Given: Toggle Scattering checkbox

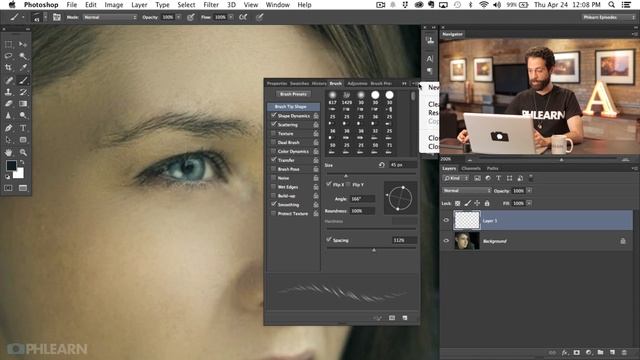Looking at the screenshot, I should 273,124.
